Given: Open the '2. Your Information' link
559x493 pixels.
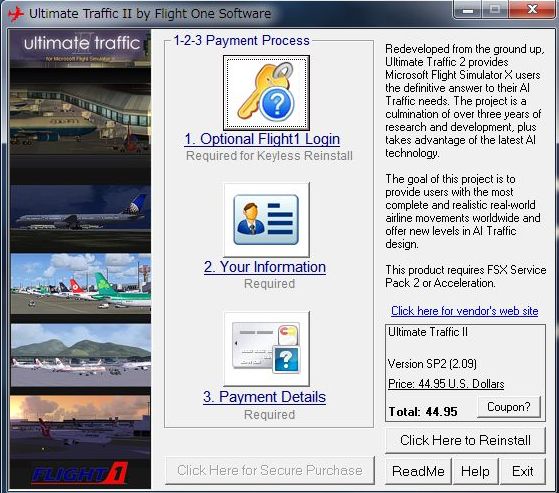Looking at the screenshot, I should pyautogui.click(x=265, y=267).
